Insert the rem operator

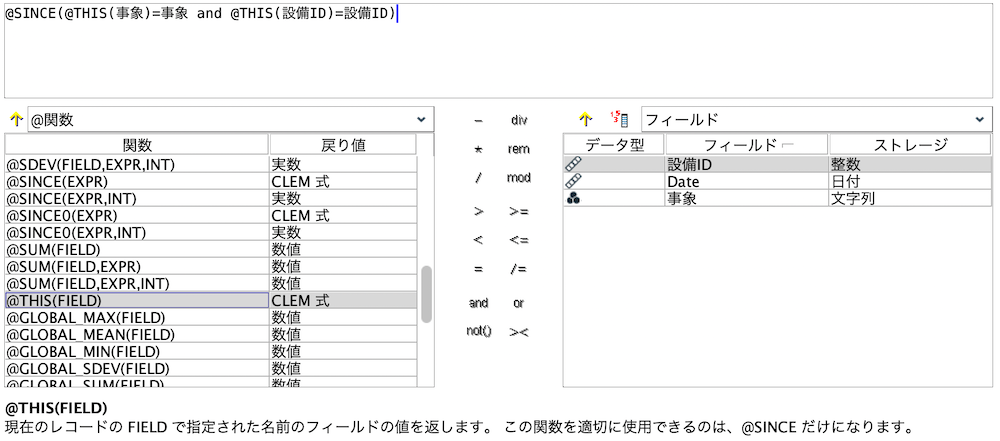518,149
